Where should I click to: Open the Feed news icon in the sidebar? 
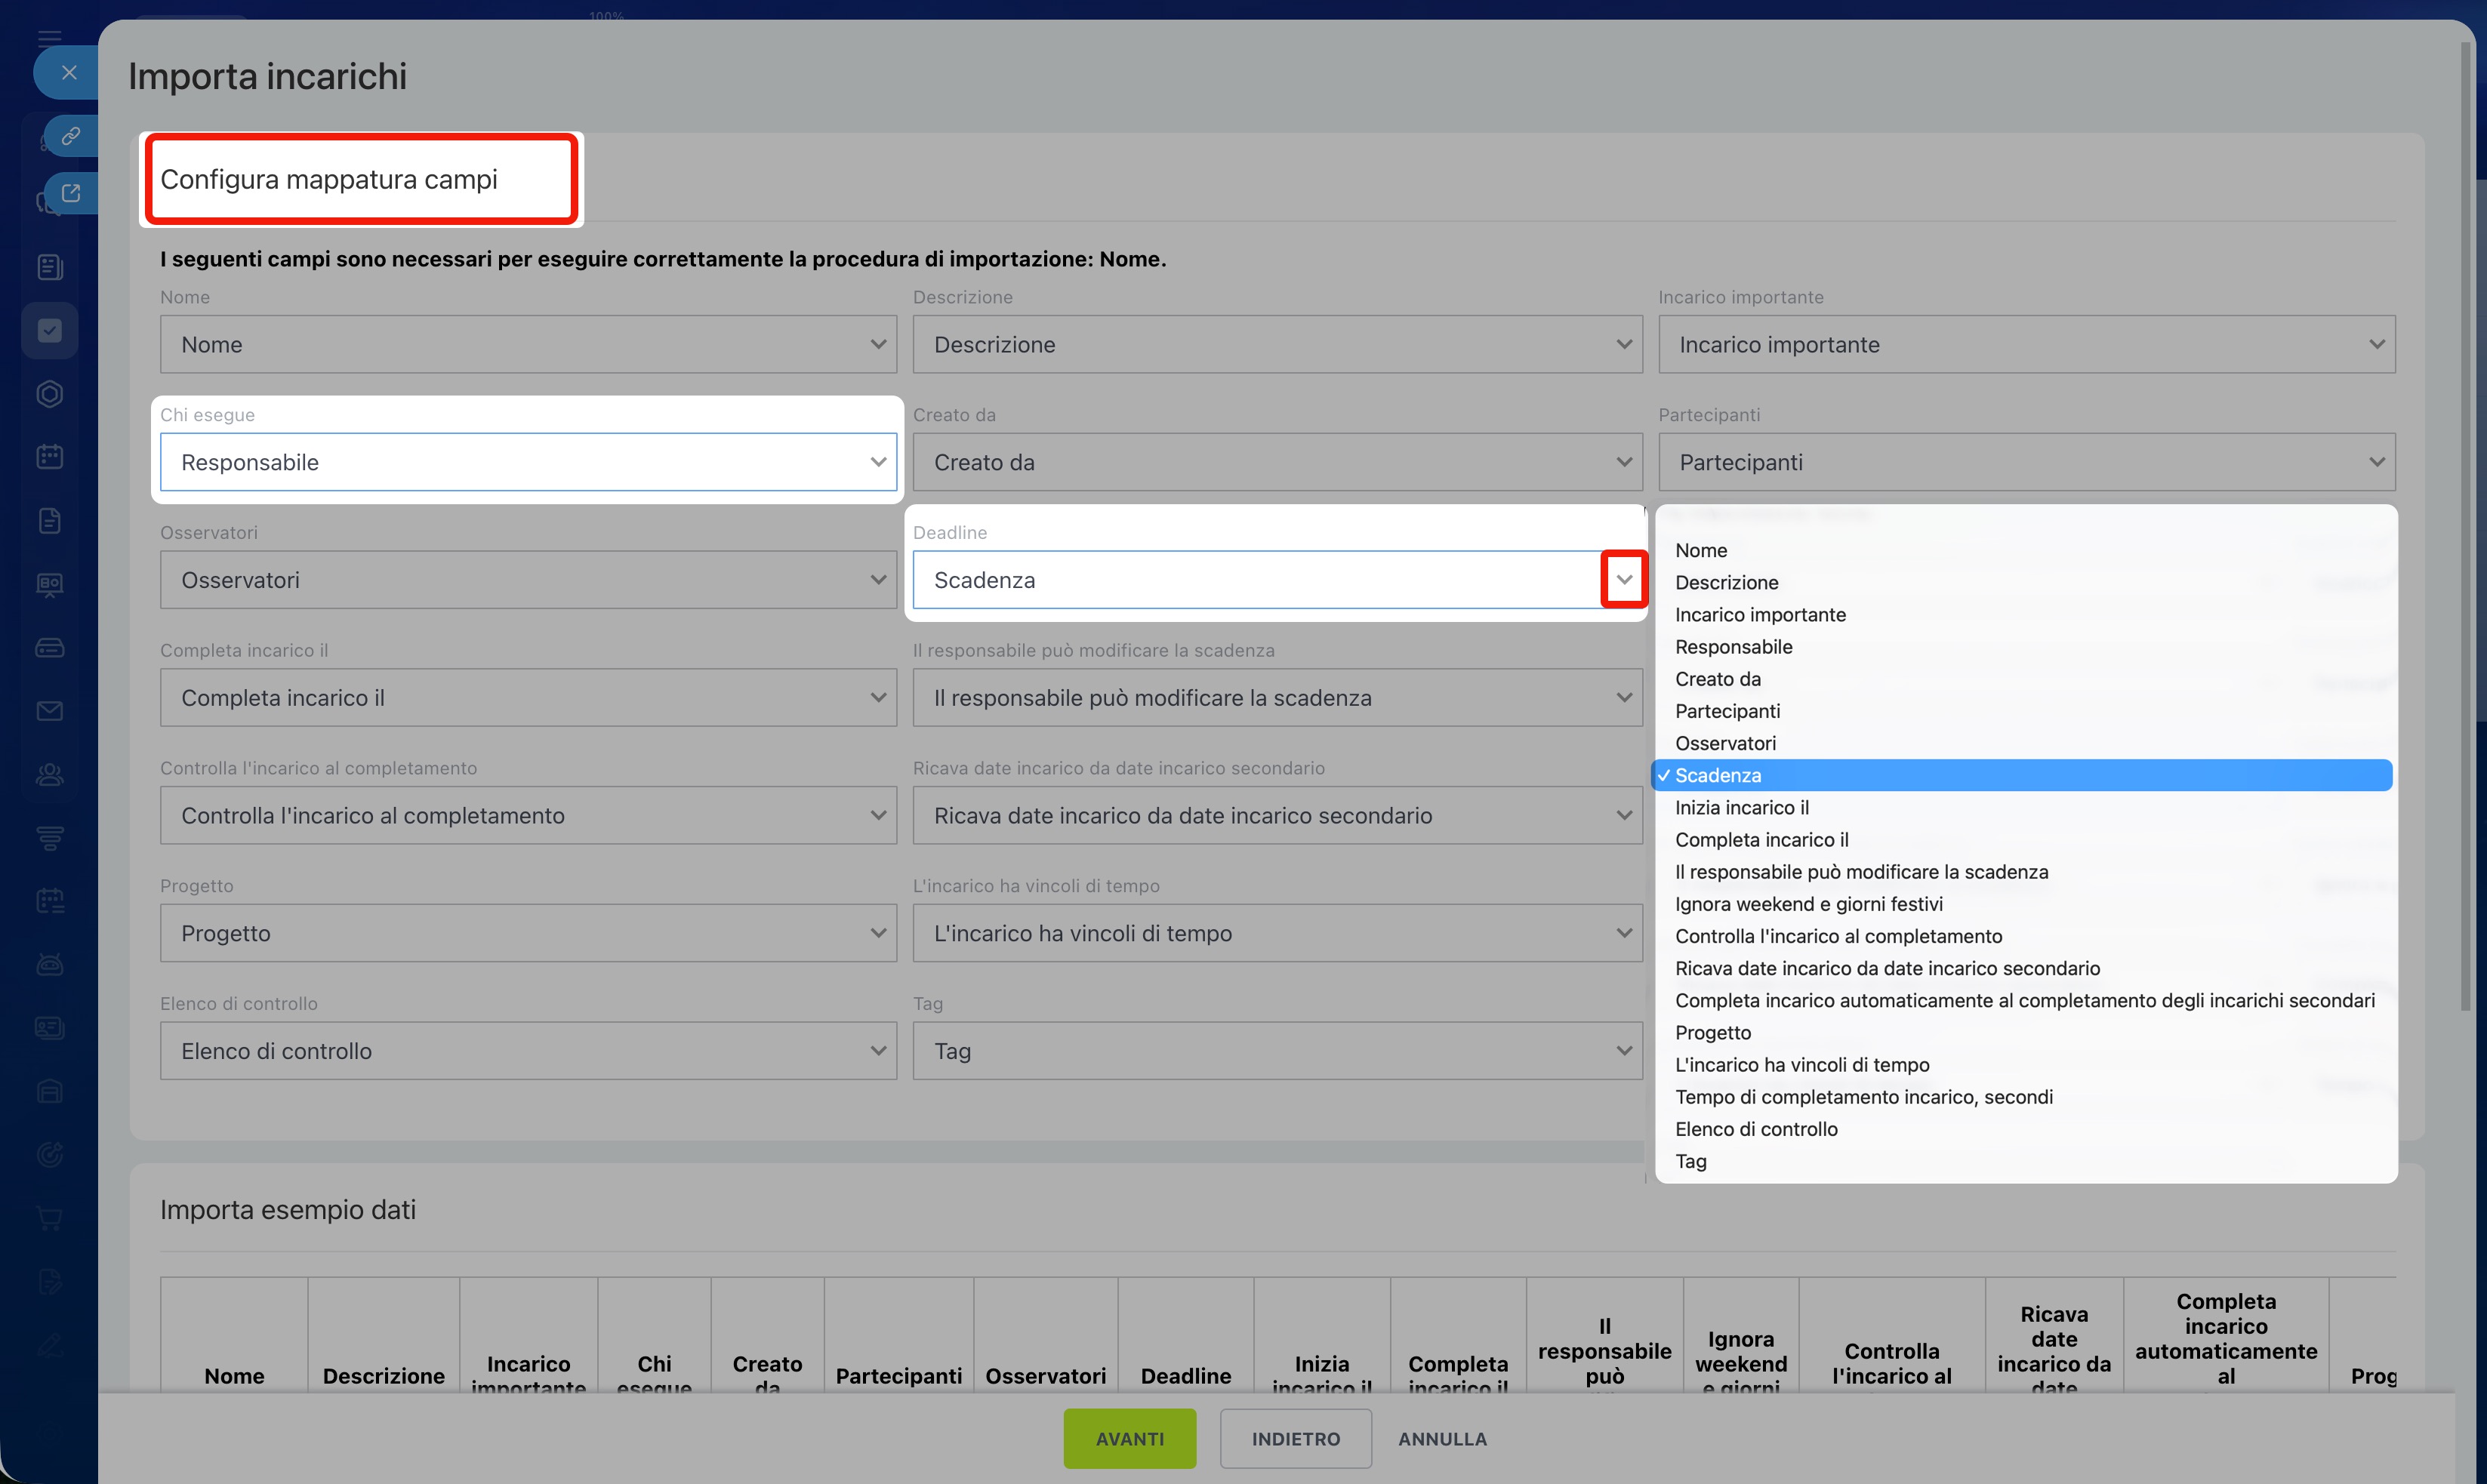coord(50,267)
